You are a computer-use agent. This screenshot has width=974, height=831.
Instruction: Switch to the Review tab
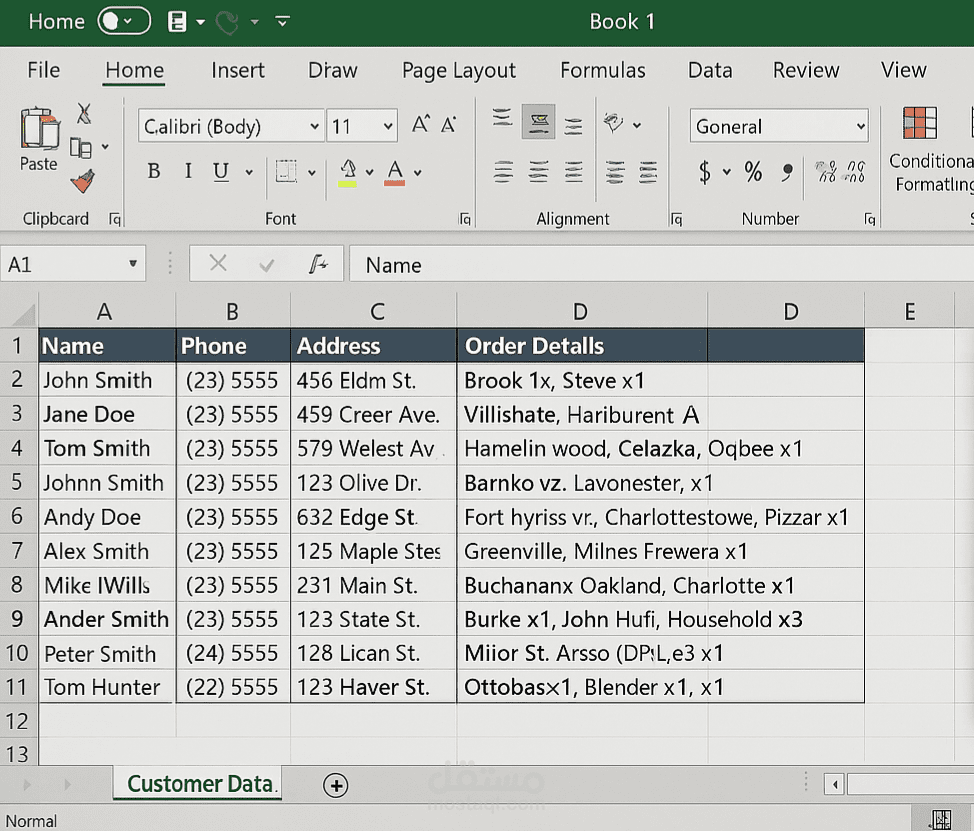tap(806, 70)
